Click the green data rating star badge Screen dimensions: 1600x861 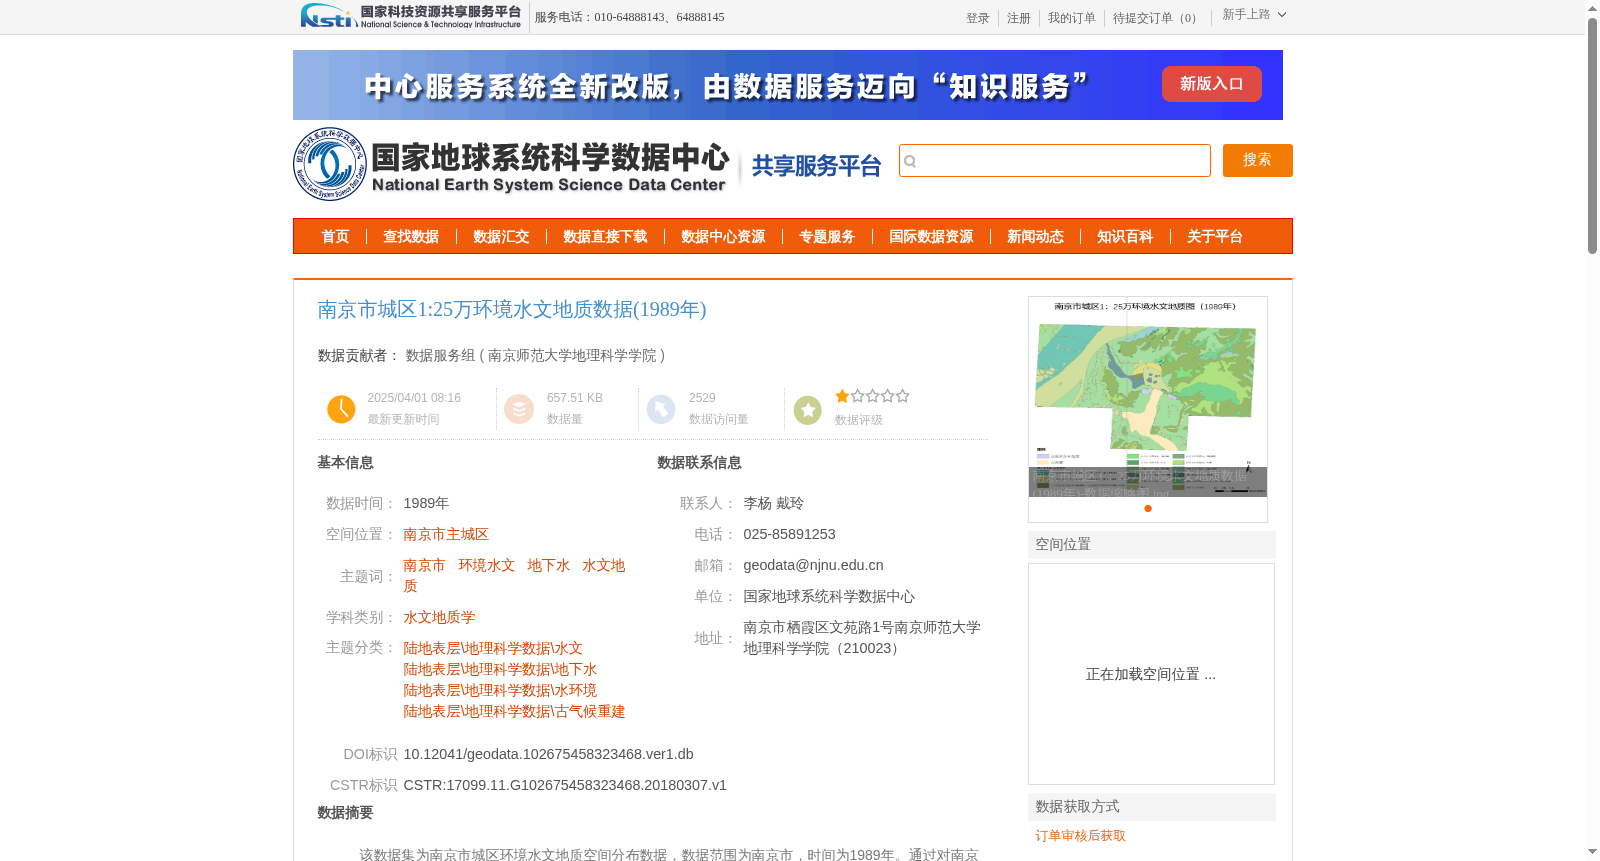point(808,410)
